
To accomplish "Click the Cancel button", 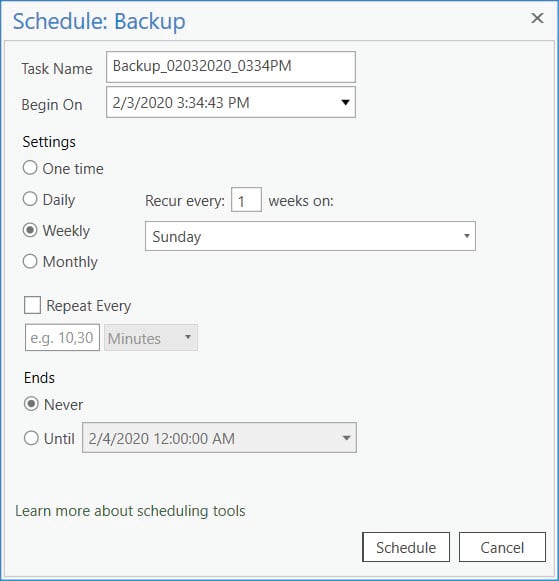I will click(502, 547).
